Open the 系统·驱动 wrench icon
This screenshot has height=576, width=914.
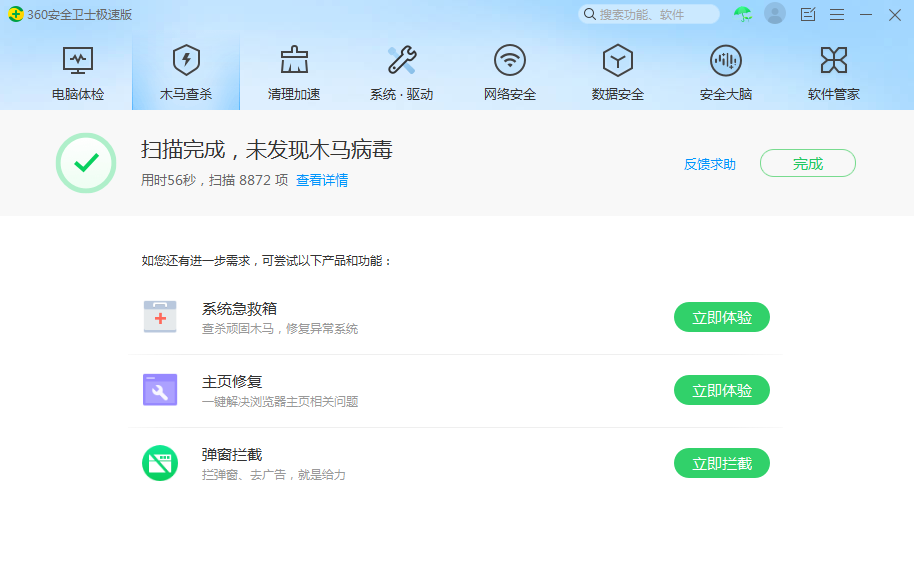pyautogui.click(x=402, y=60)
